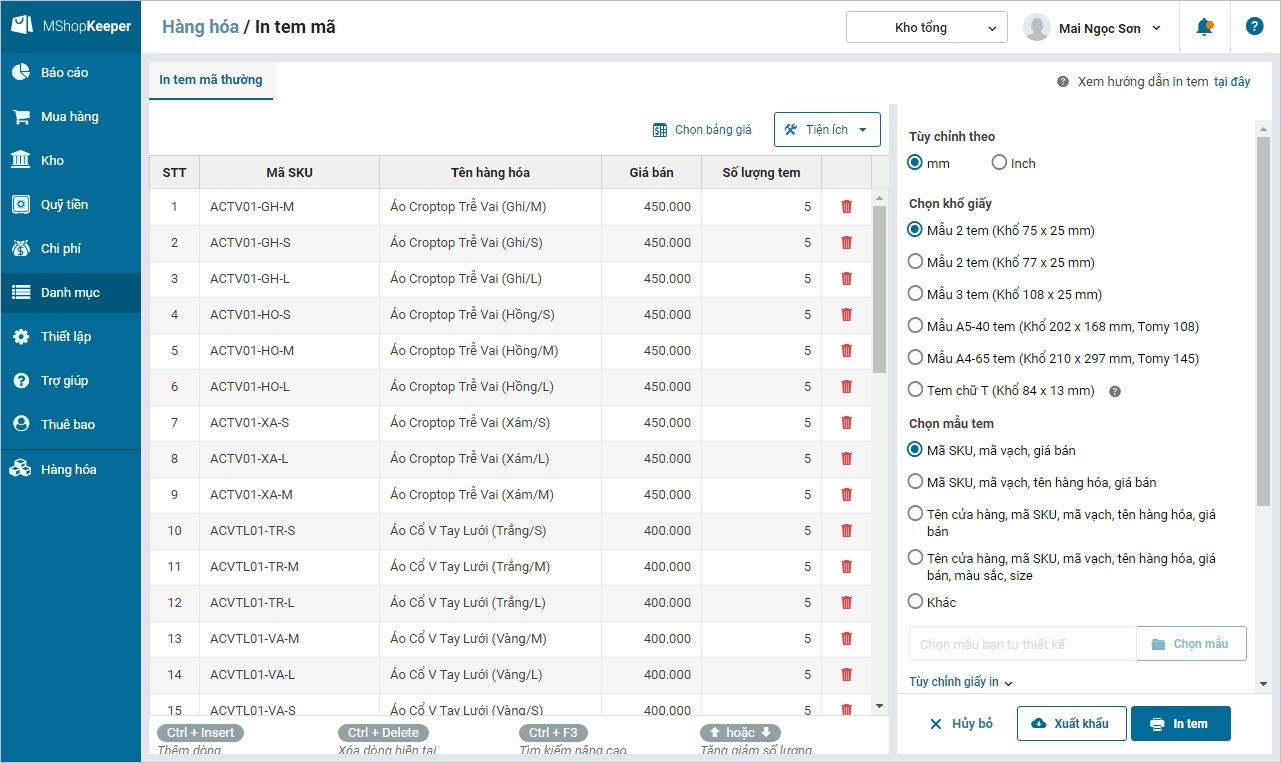Delete row ACTV01-XA-M with trash icon
This screenshot has width=1281, height=763.
click(847, 495)
